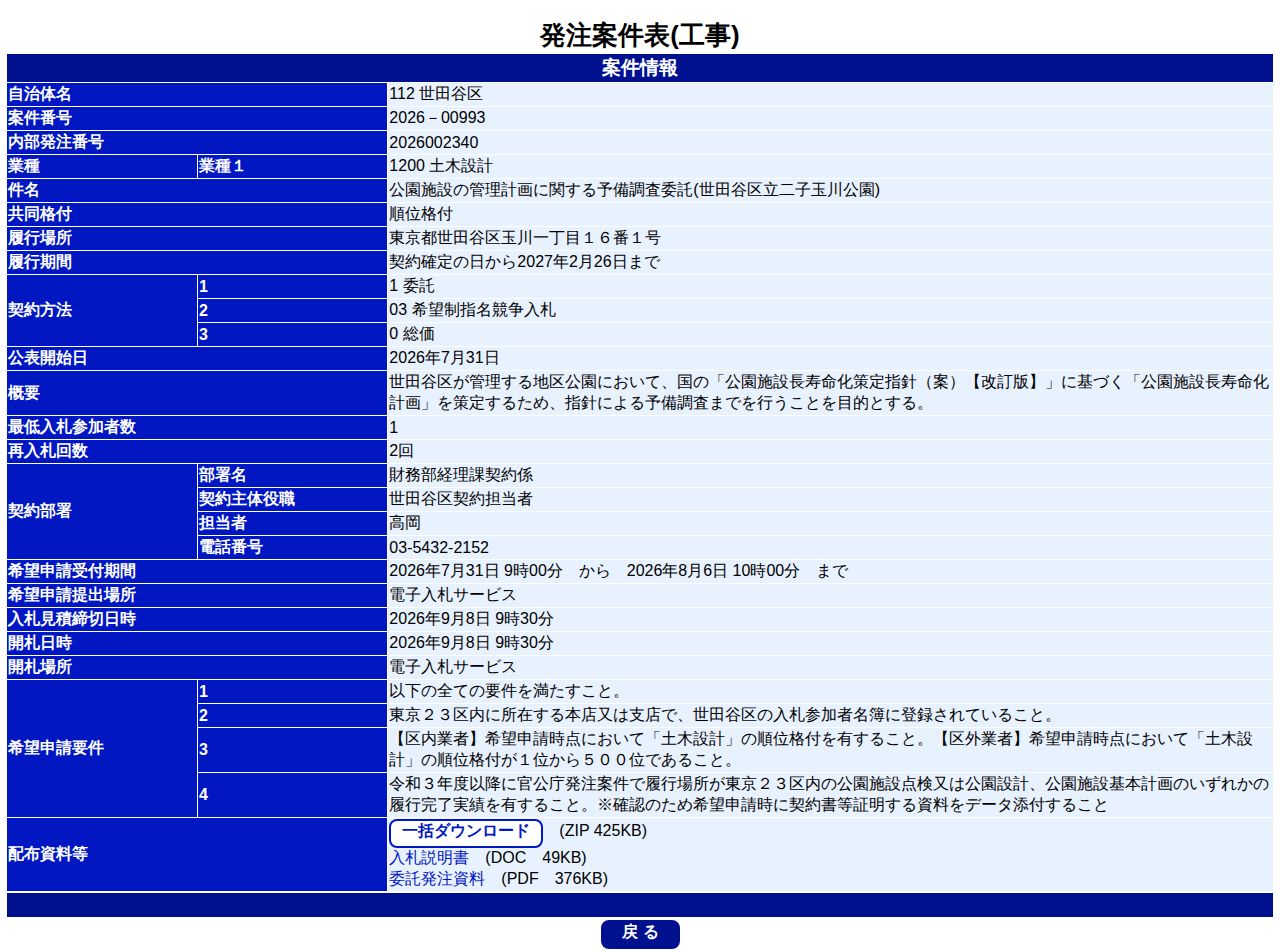Select 電子入札サービス in 開札場所 row
Screen dimensions: 1280x951
452,667
